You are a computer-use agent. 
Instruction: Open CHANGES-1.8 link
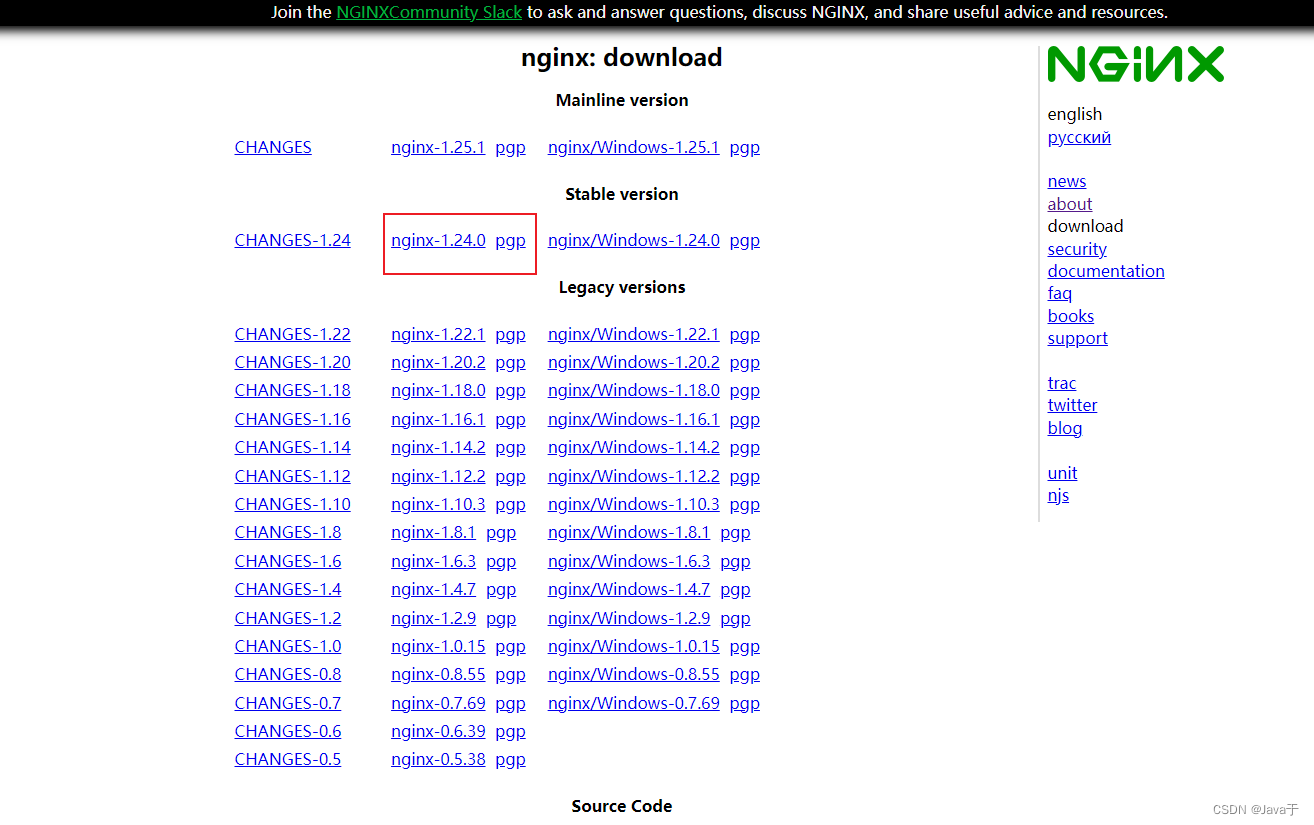click(x=288, y=532)
